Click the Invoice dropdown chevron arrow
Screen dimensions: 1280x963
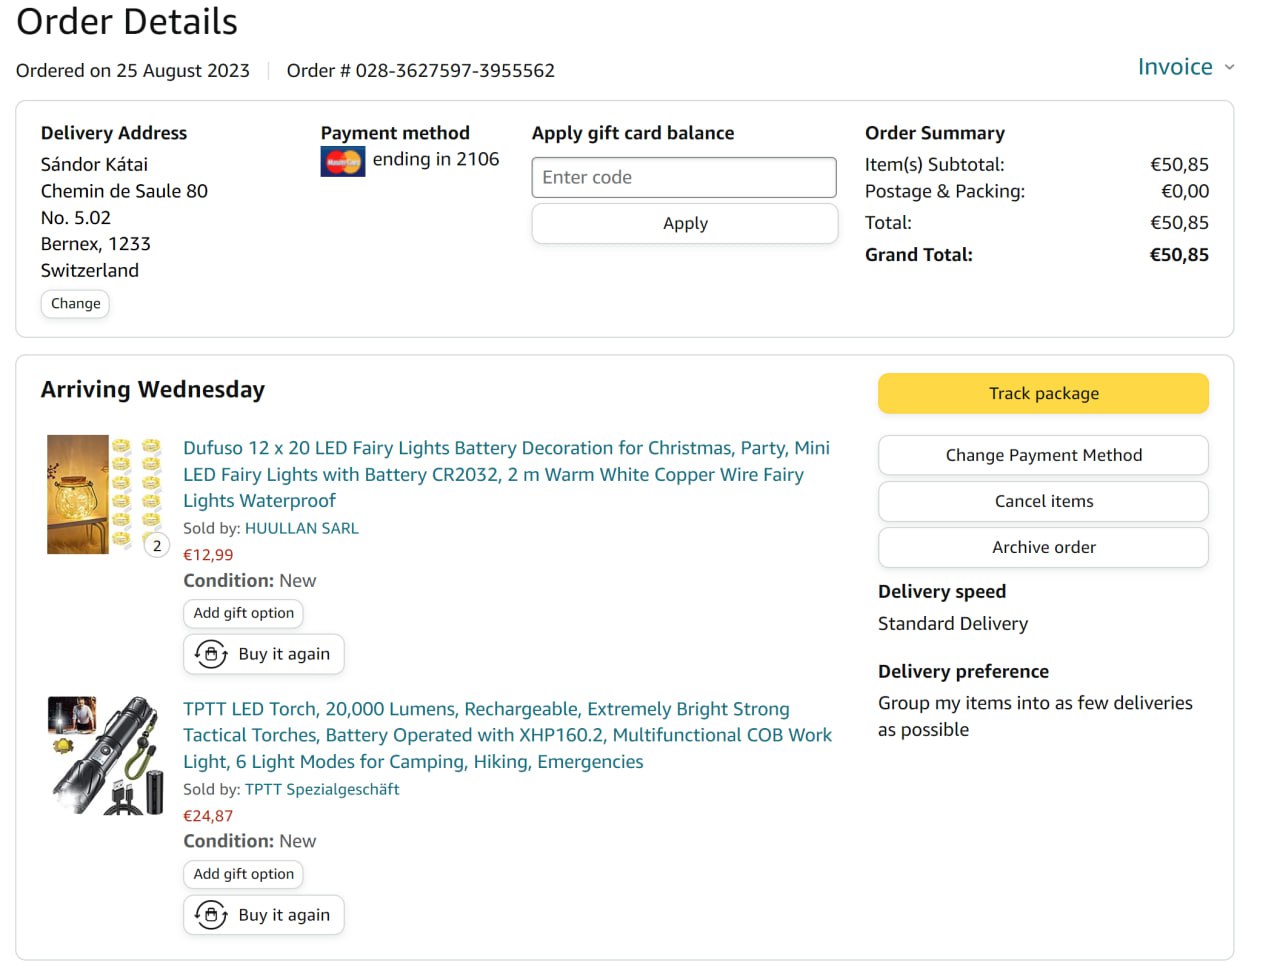point(1229,67)
